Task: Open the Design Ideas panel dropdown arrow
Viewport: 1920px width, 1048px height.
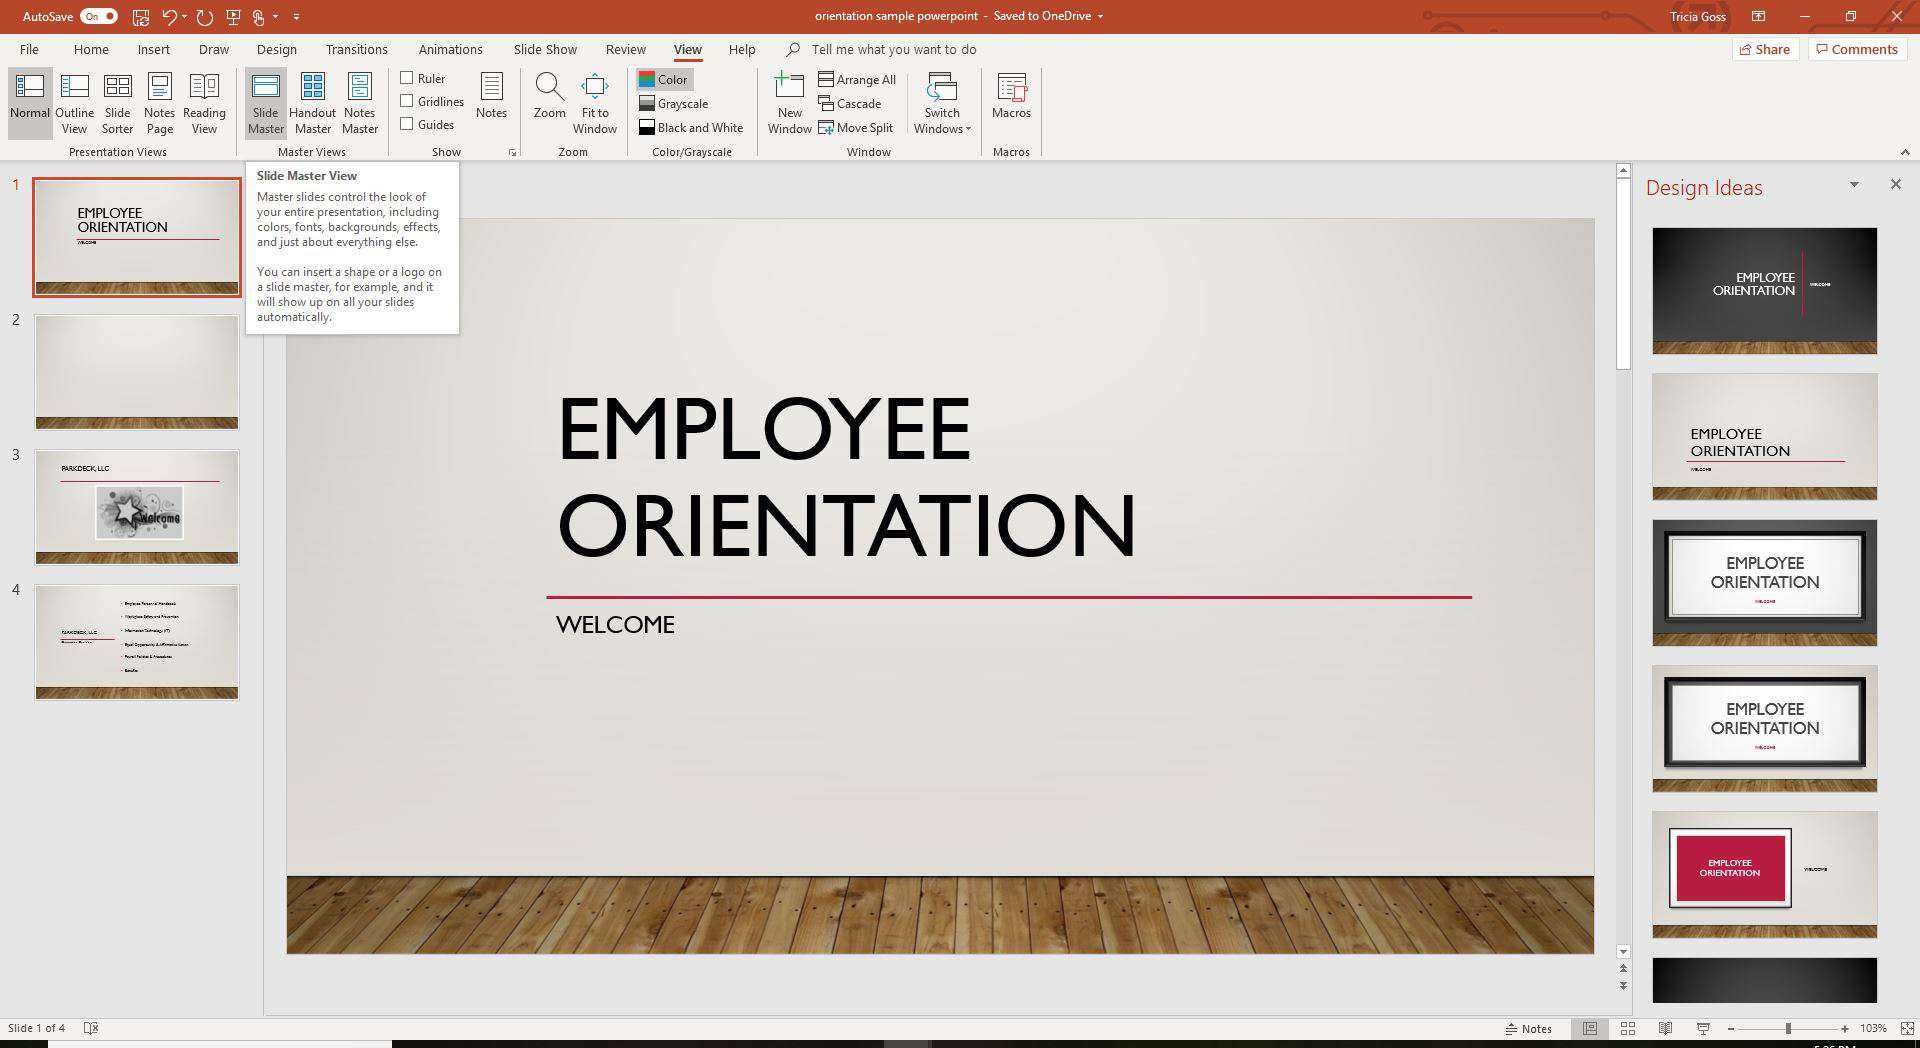Action: coord(1855,184)
